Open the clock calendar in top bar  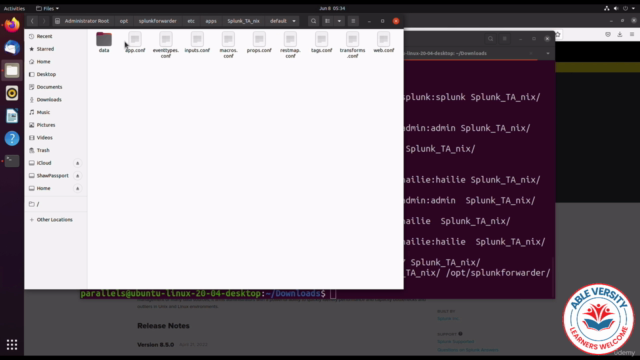click(x=332, y=8)
